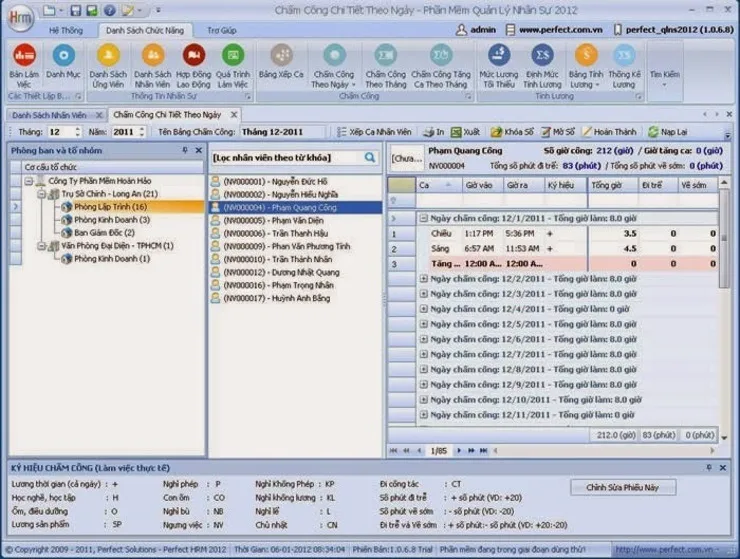Expand the 12/2/2011 attendance group
This screenshot has width=740, height=559.
click(423, 279)
